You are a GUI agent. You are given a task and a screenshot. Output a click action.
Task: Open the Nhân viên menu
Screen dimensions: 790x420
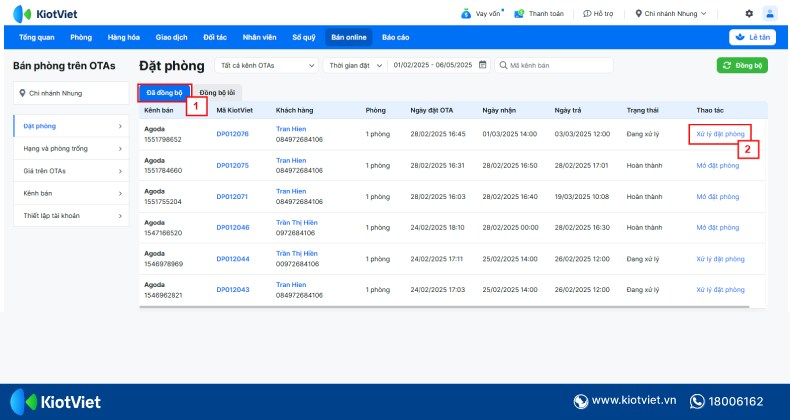(259, 37)
